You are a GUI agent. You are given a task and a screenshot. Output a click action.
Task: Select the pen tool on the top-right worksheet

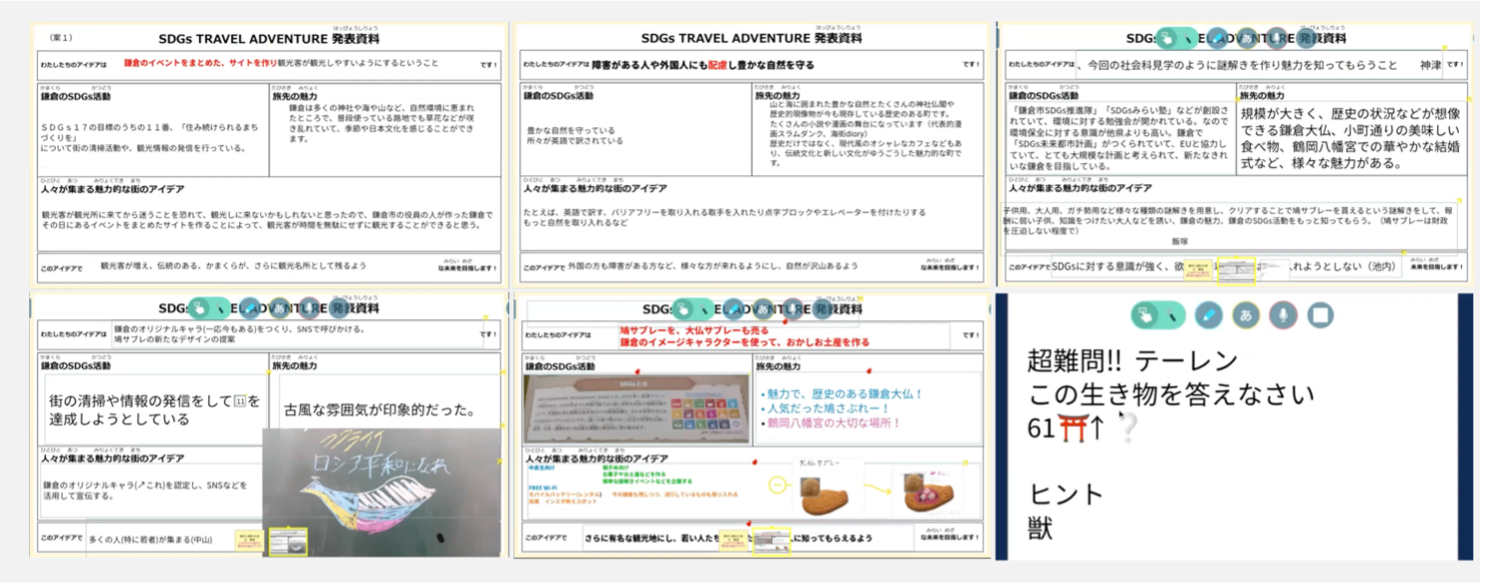point(1216,39)
